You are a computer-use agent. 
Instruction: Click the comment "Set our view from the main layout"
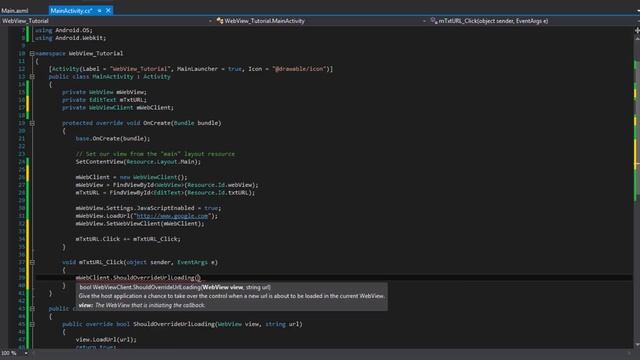pos(155,154)
